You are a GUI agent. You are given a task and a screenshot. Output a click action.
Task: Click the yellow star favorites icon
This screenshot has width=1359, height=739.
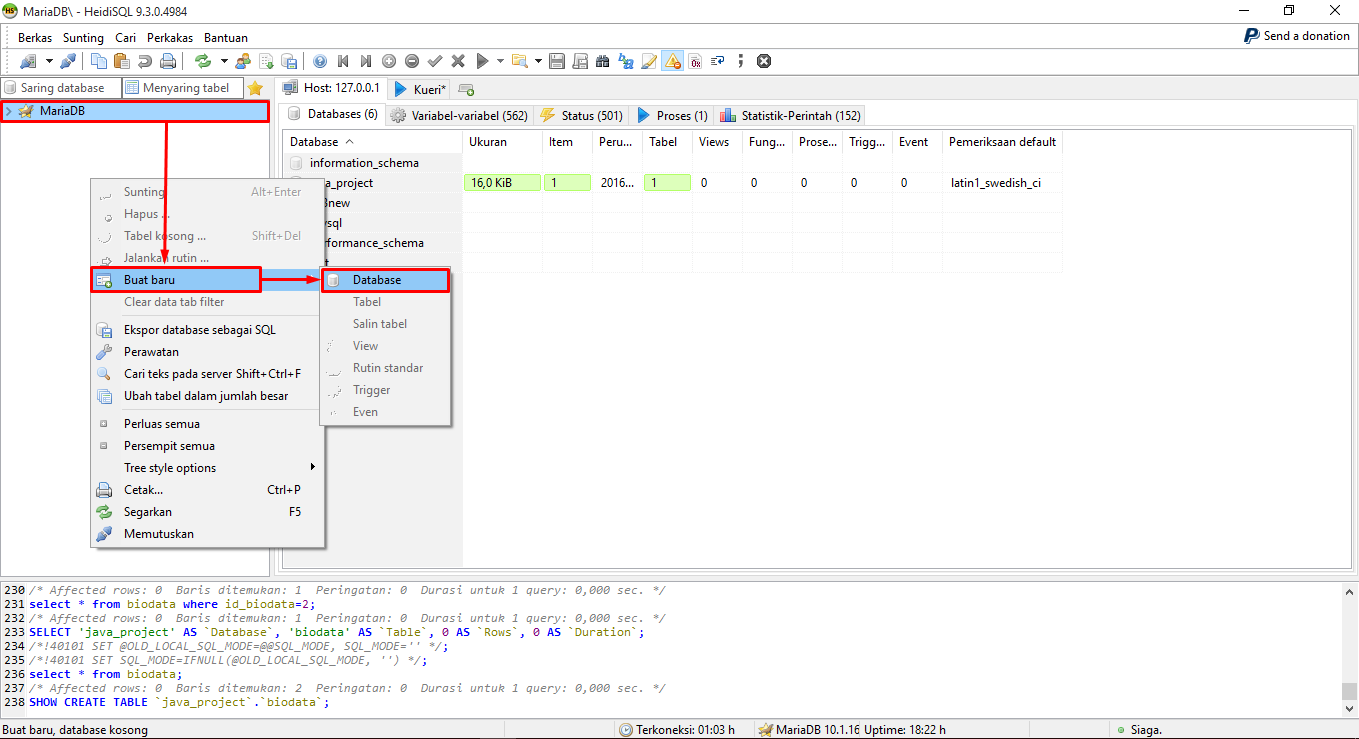[x=255, y=88]
